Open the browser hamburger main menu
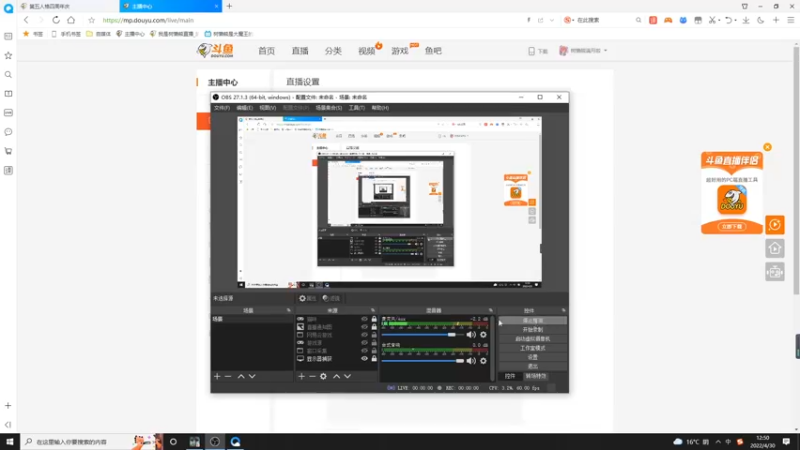 click(790, 20)
